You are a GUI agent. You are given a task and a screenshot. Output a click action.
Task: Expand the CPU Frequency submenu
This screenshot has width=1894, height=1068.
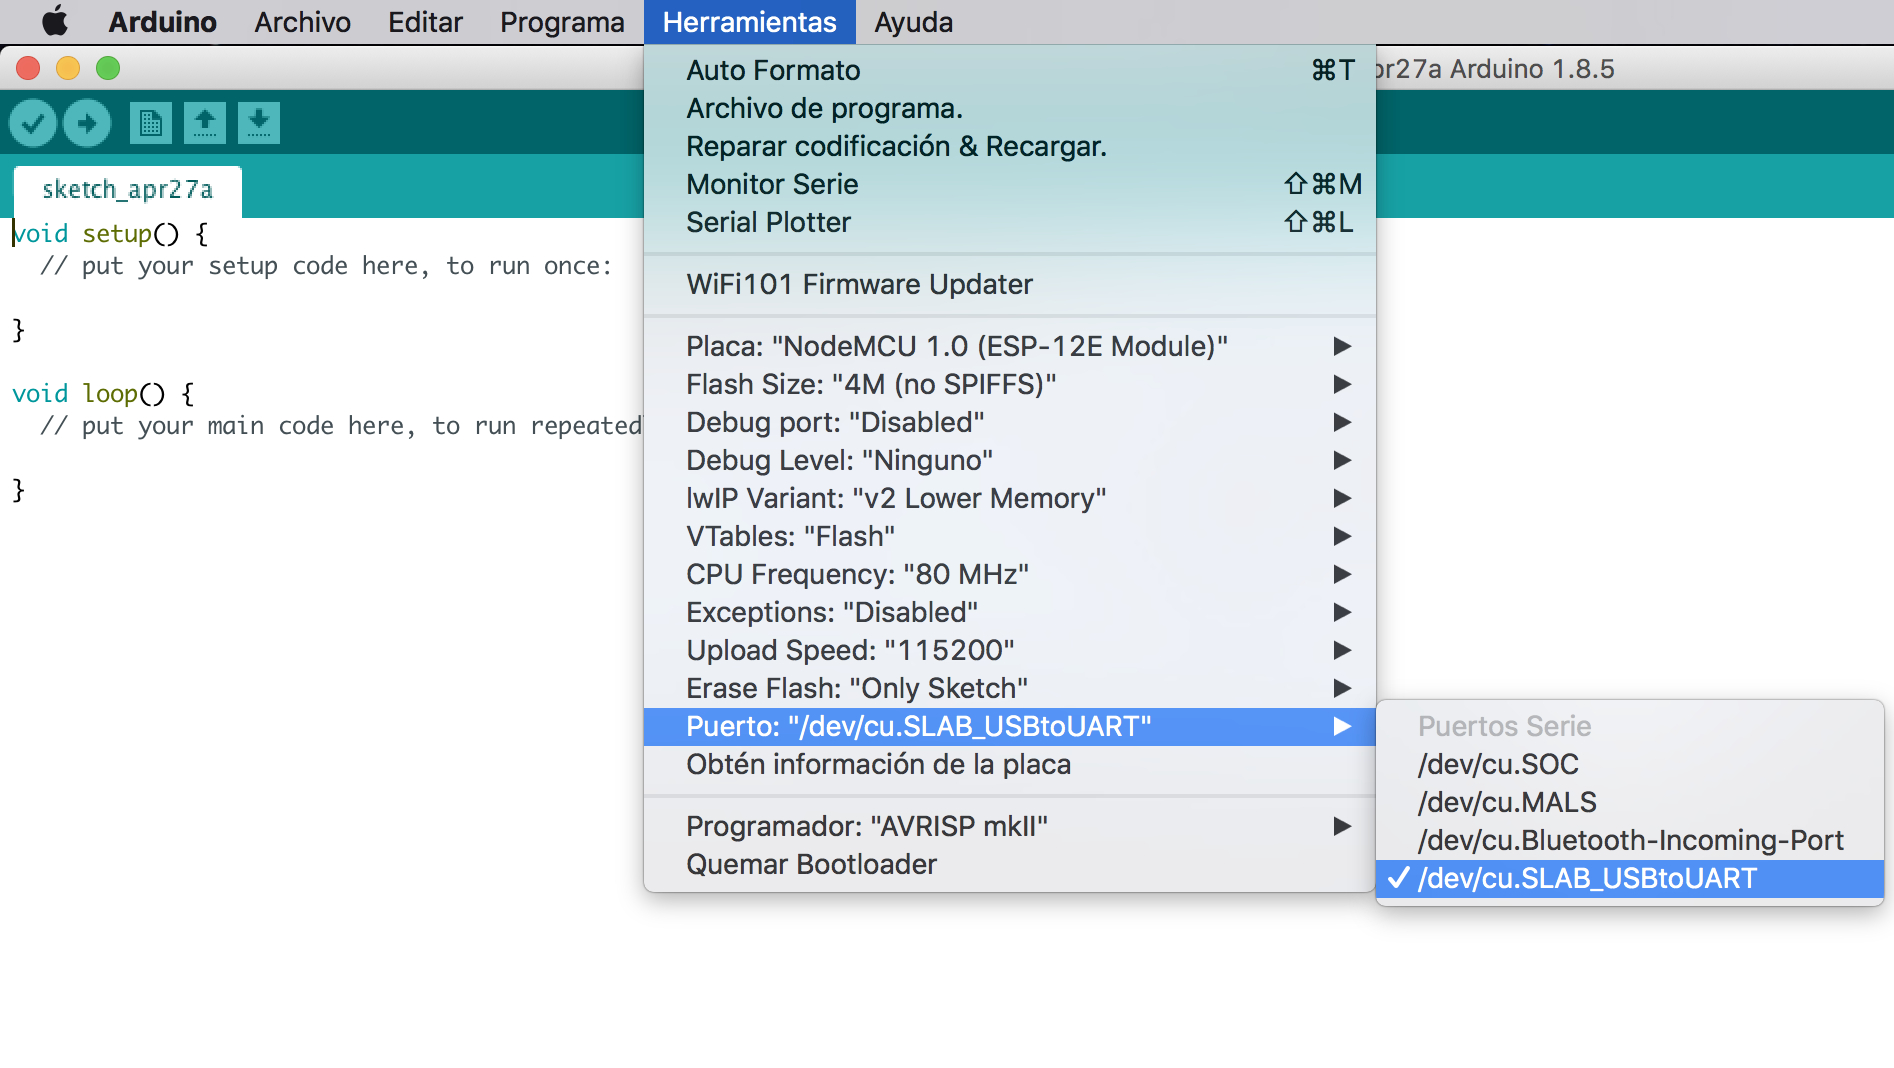[x=1010, y=574]
